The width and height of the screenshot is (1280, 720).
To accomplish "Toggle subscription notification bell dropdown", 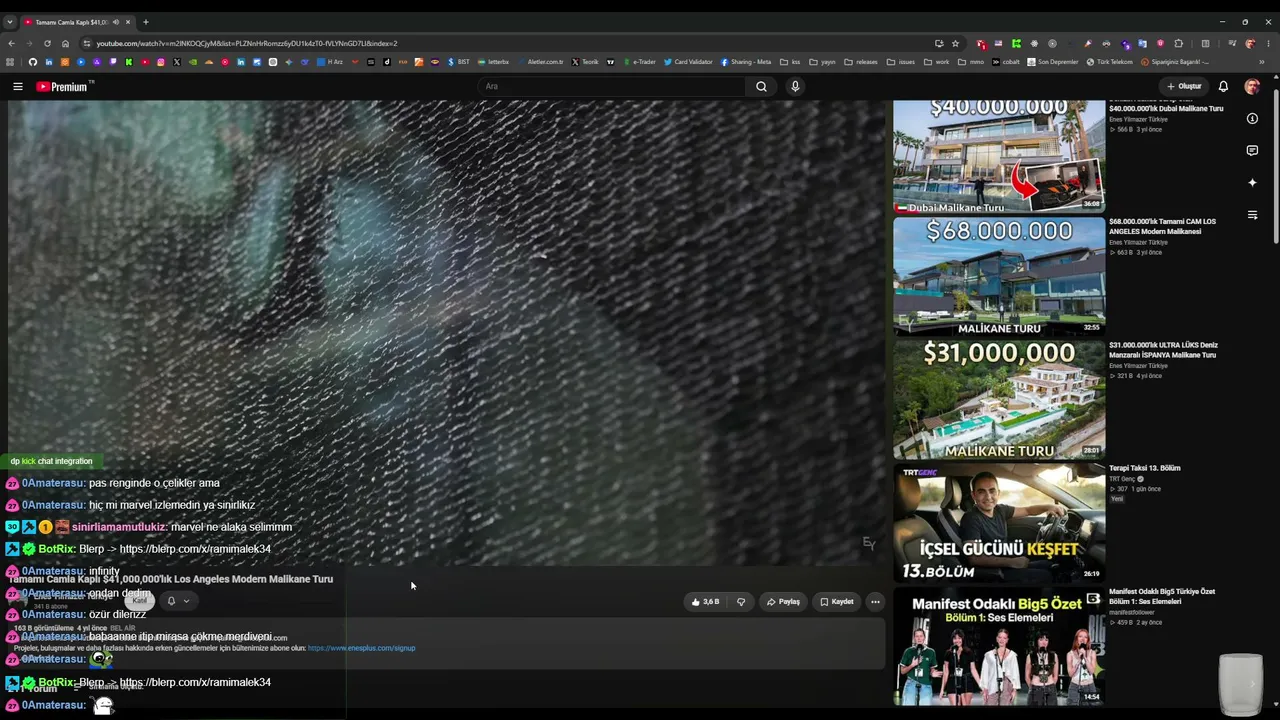I will (178, 601).
